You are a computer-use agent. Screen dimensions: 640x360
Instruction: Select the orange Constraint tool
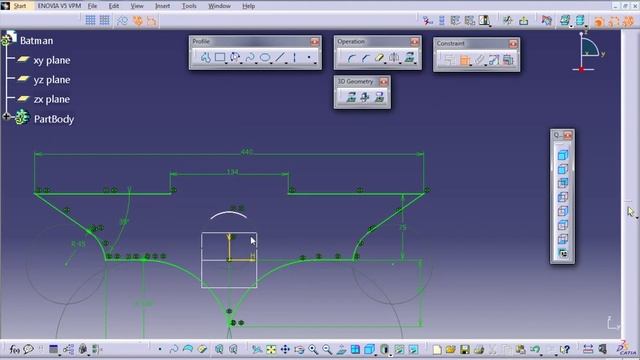tap(464, 60)
